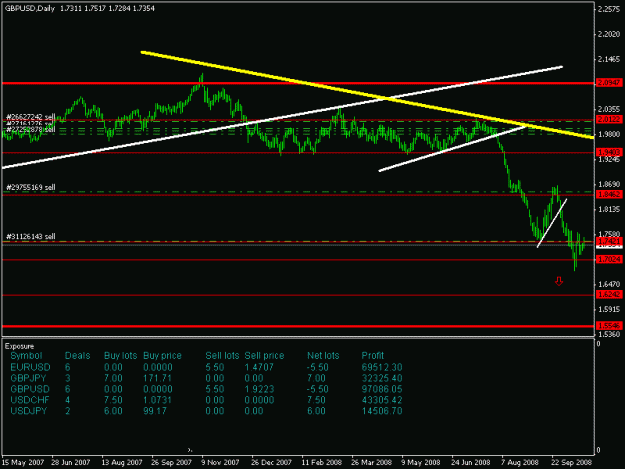This screenshot has width=625, height=469.
Task: Select the EURUSD row in Exposure
Action: pyautogui.click(x=206, y=367)
